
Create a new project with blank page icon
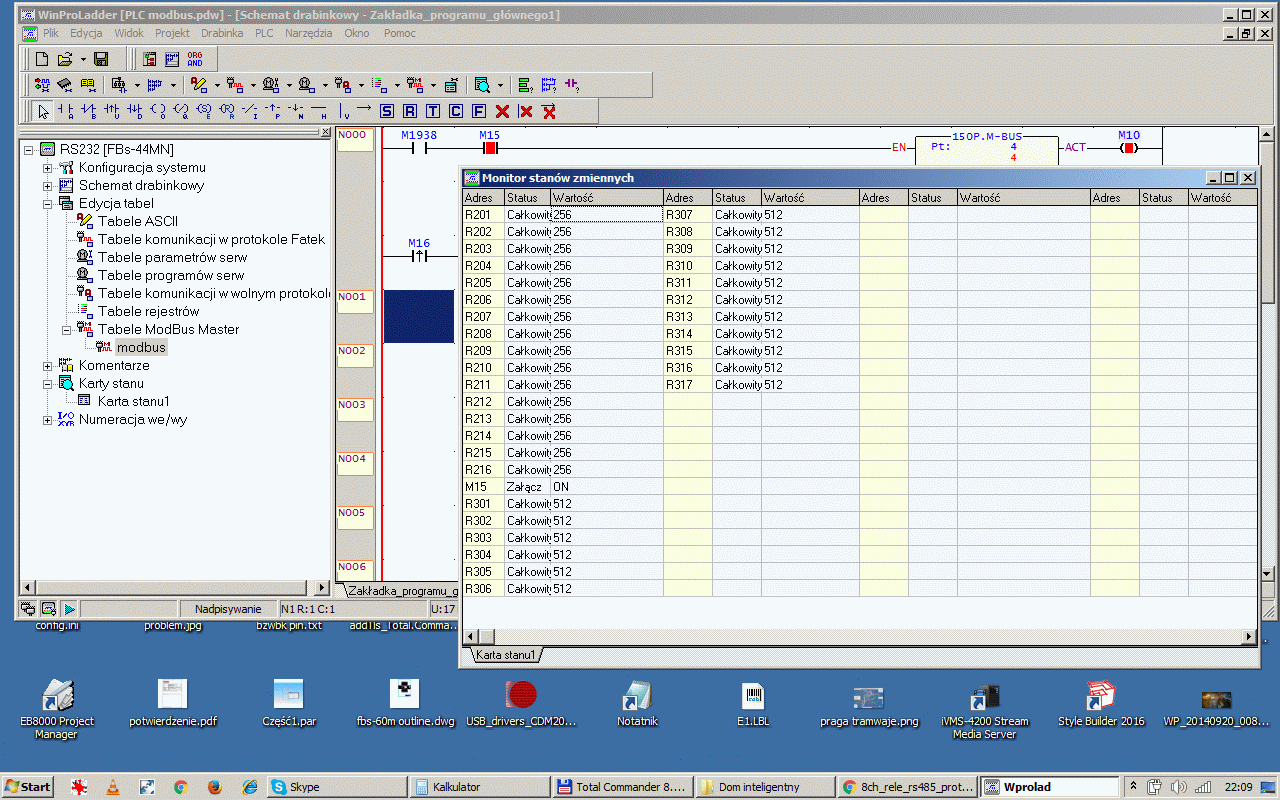click(x=42, y=60)
